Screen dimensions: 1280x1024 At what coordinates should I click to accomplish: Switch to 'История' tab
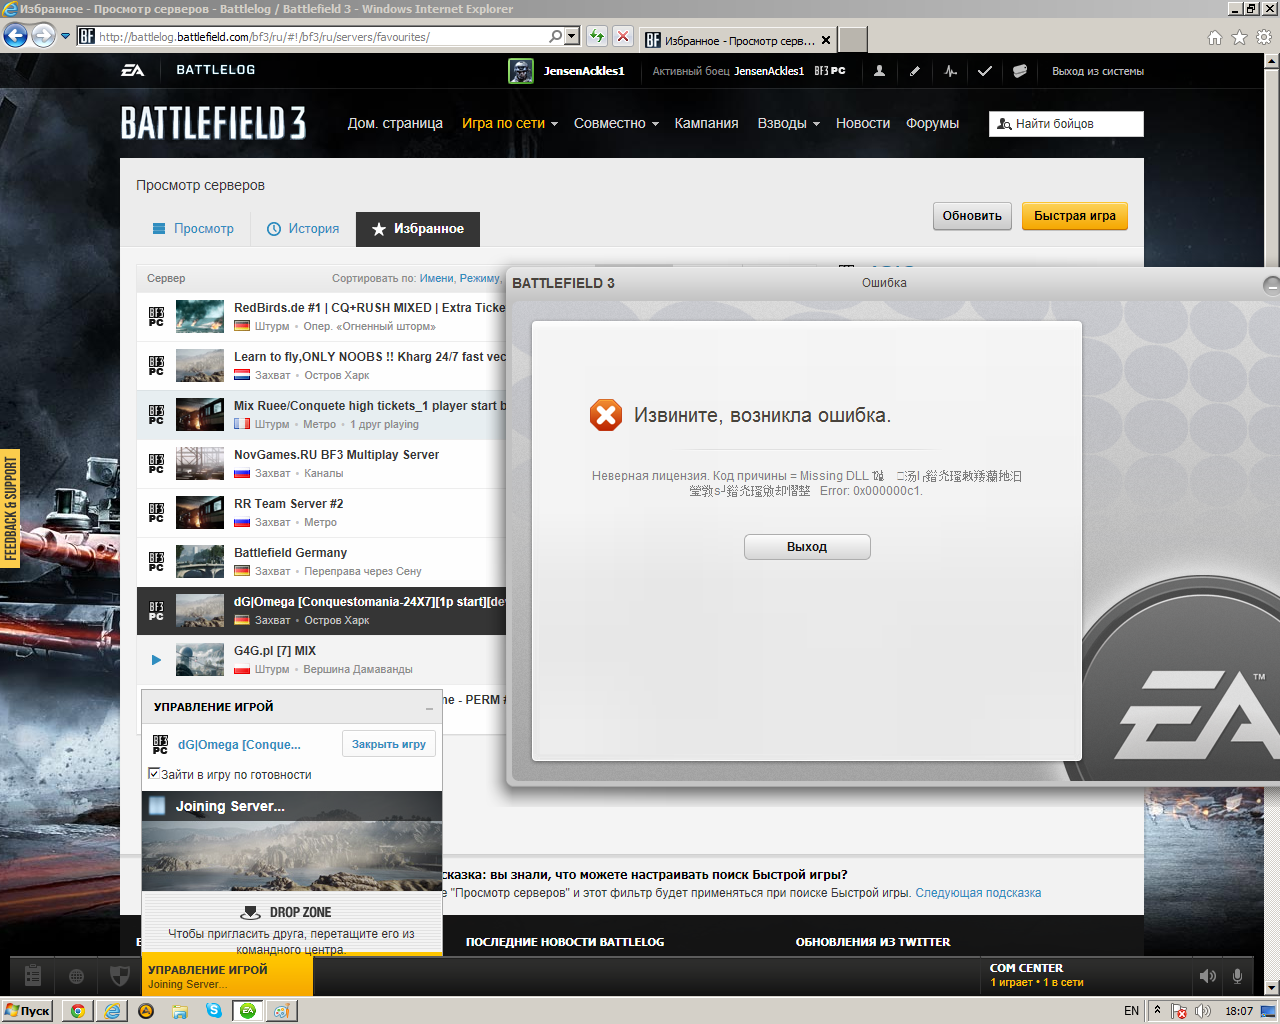pos(303,228)
